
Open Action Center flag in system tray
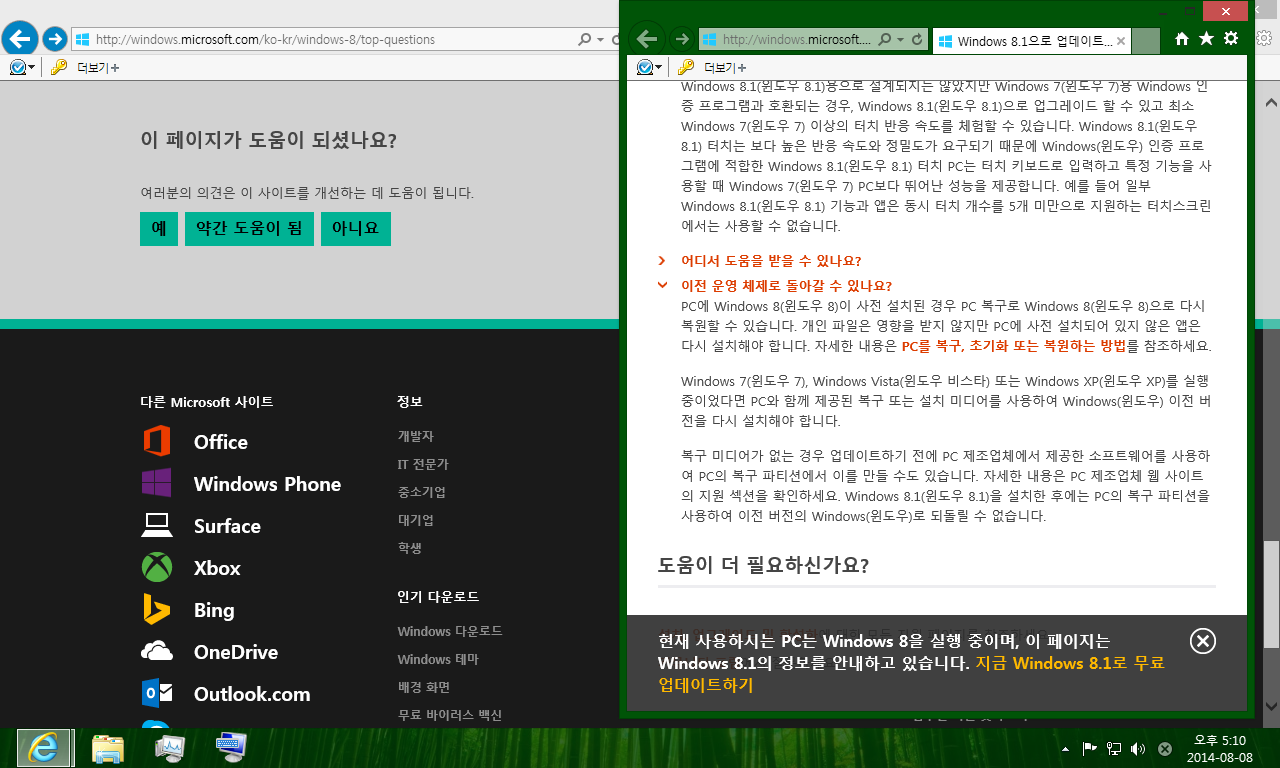tap(1090, 749)
